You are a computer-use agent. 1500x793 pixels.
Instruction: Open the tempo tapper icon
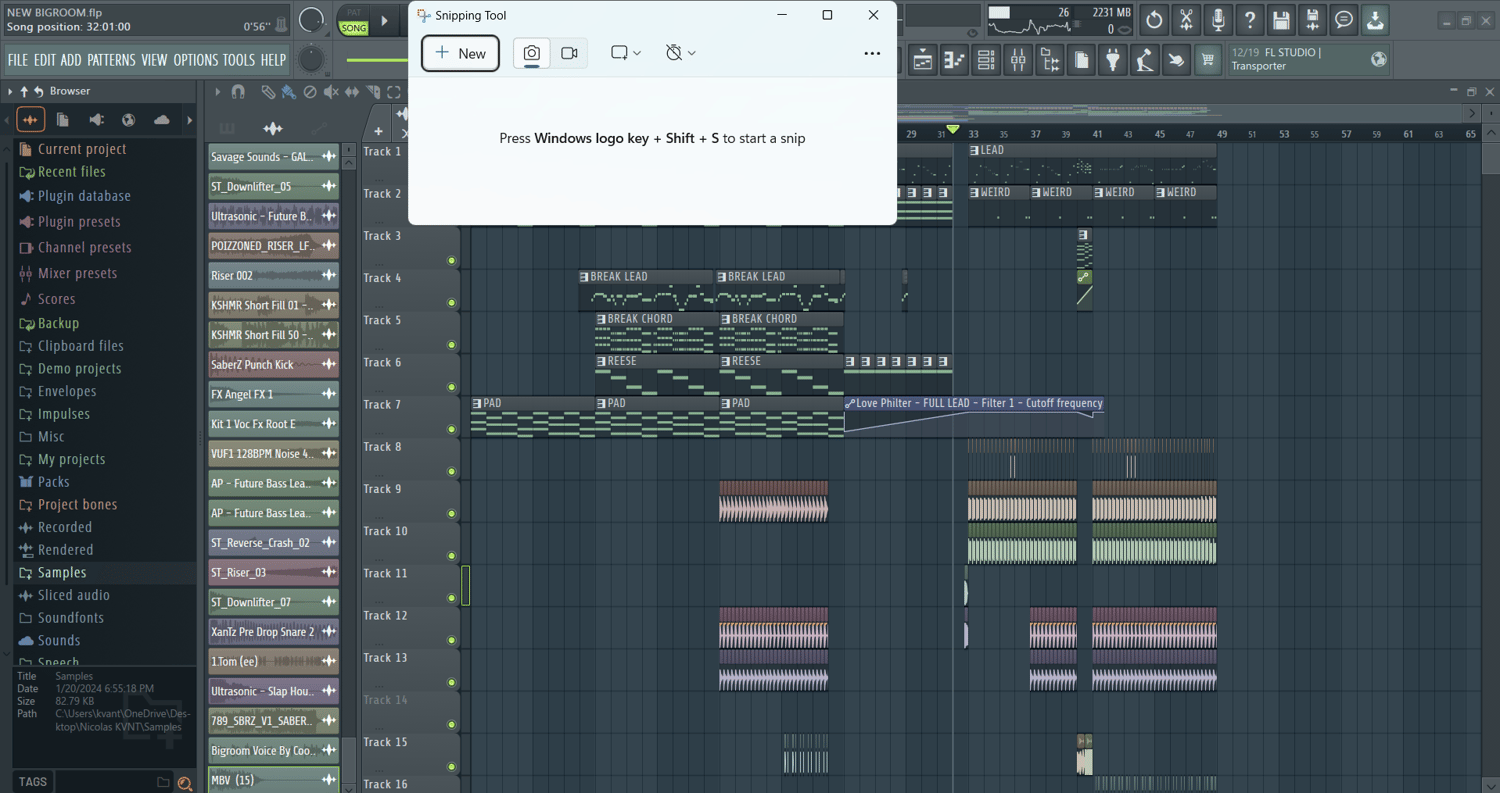tap(1145, 61)
